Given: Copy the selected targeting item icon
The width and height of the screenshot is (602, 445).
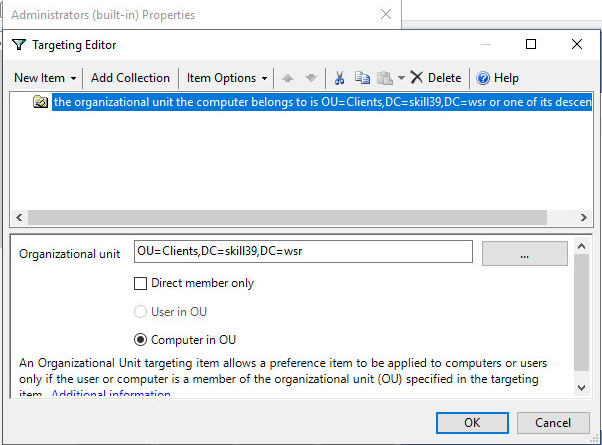Looking at the screenshot, I should pos(362,78).
